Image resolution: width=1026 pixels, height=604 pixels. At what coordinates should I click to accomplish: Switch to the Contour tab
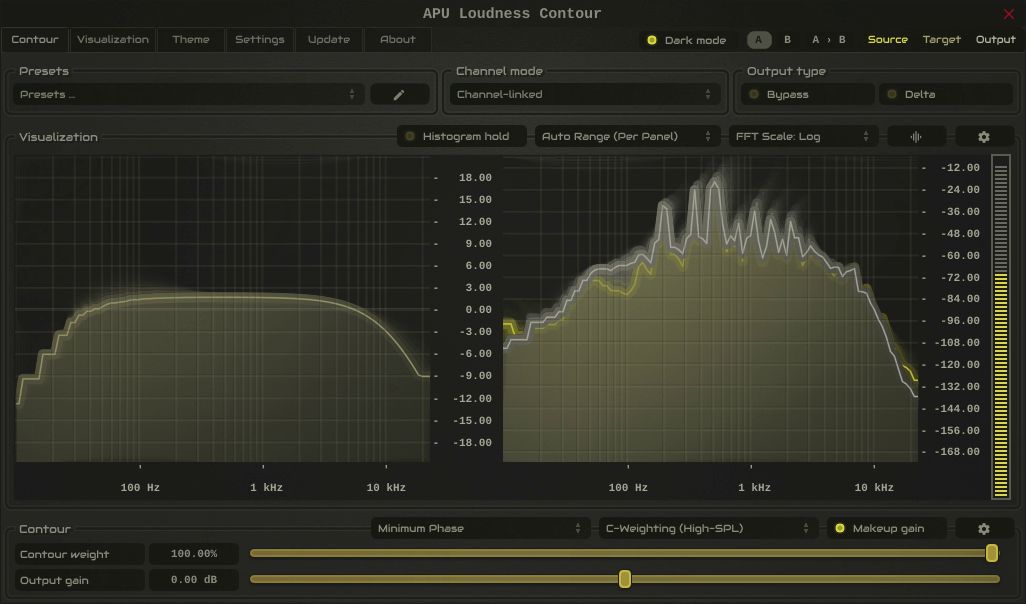35,39
